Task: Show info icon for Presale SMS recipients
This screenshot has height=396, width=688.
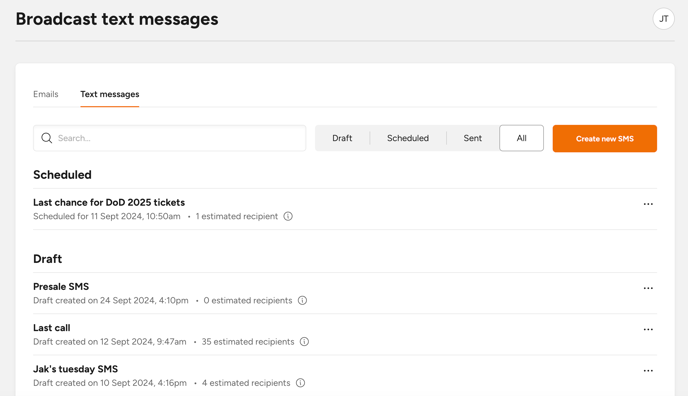Action: [302, 300]
